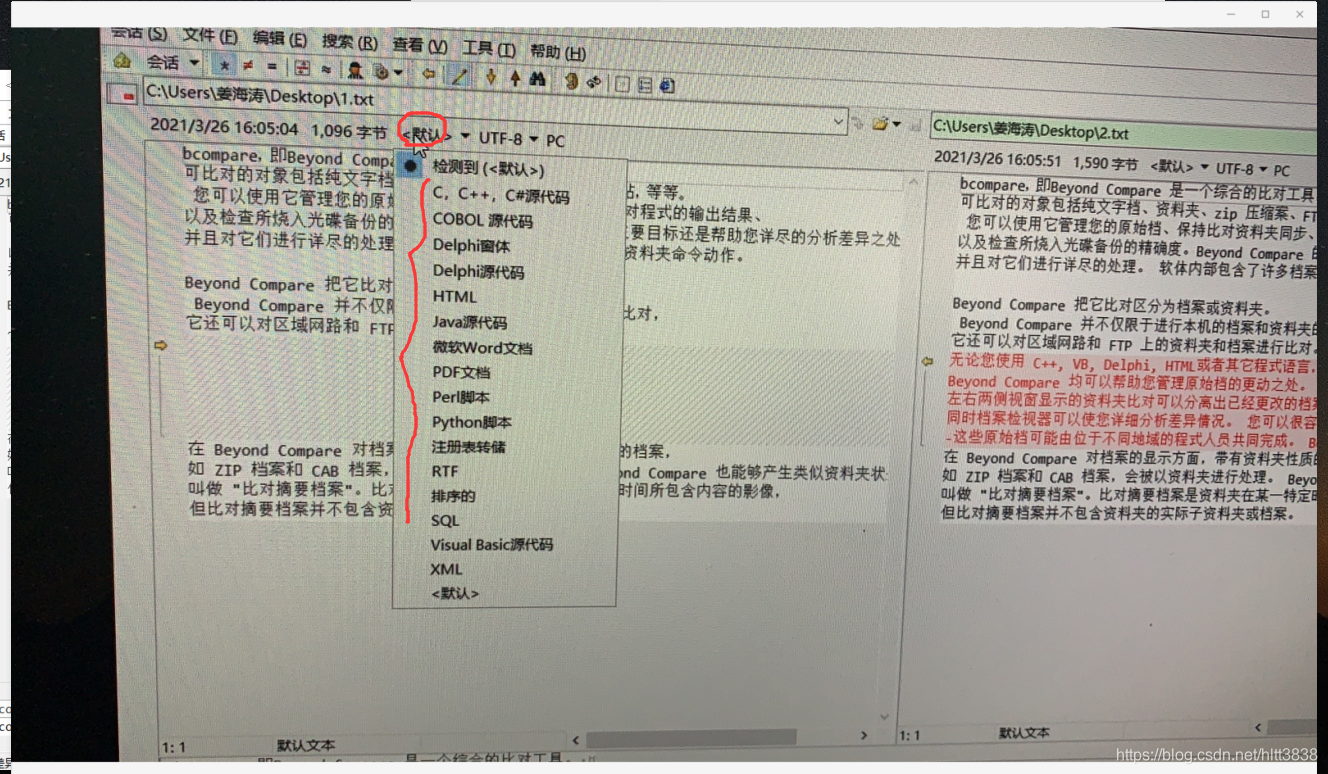Choose Java源代码 format

pos(469,322)
